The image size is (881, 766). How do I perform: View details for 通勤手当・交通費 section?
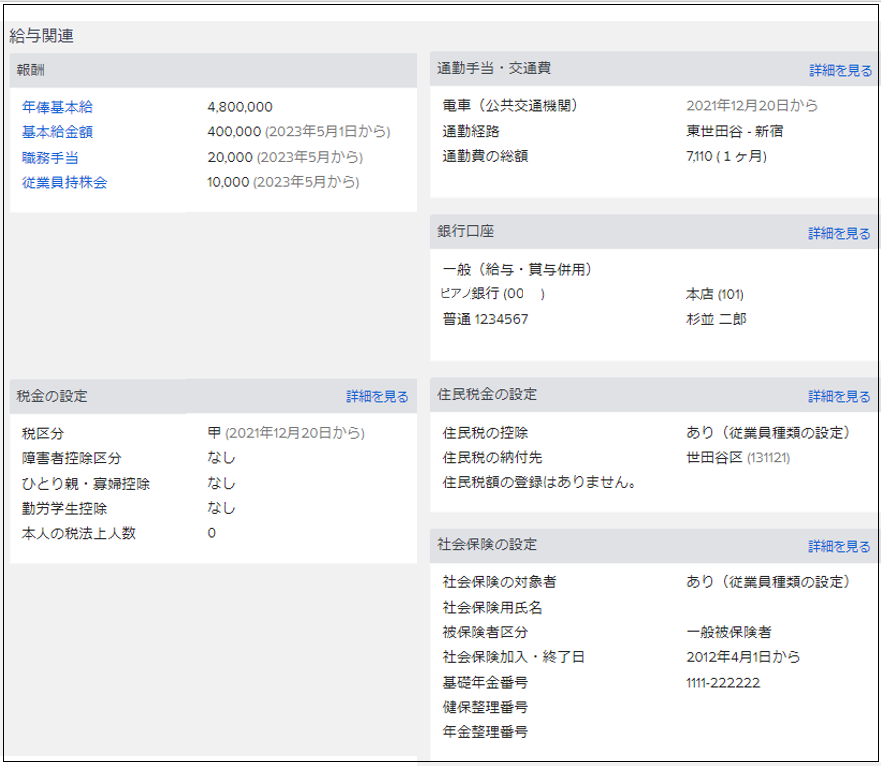pos(839,70)
